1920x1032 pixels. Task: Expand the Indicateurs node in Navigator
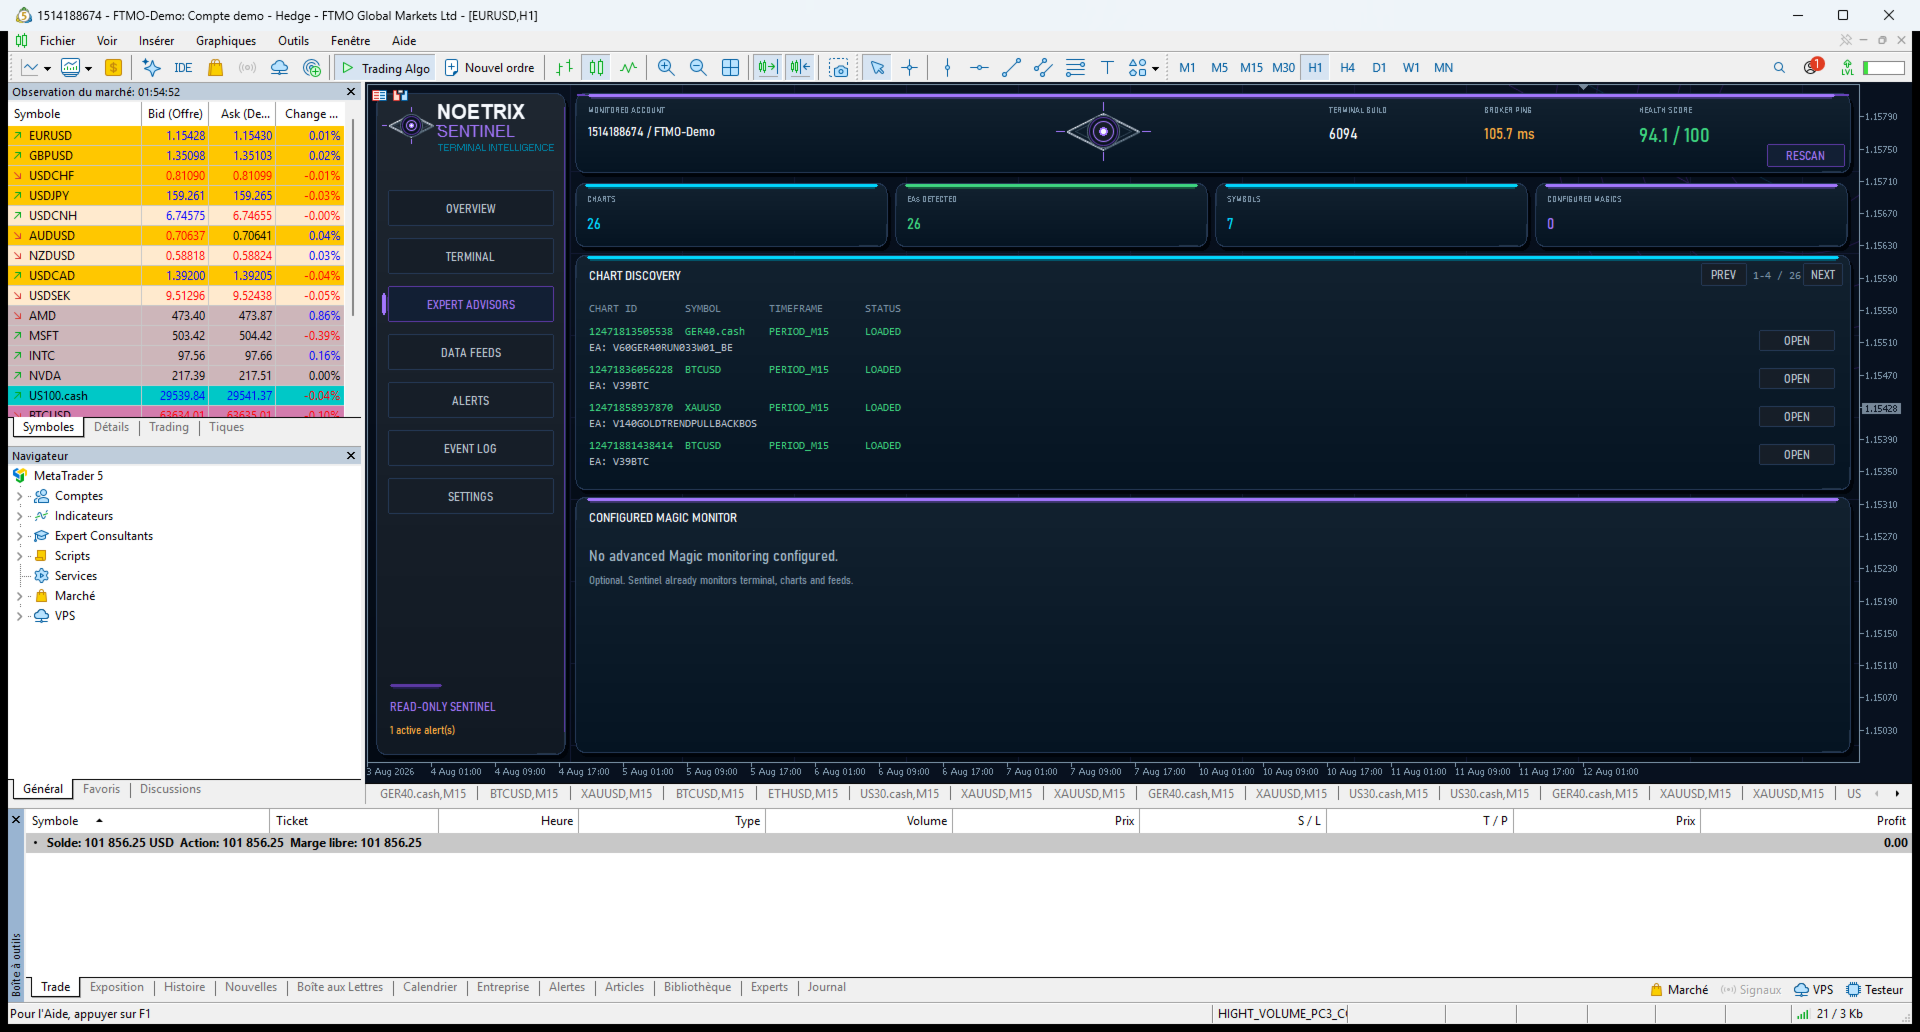[19, 516]
